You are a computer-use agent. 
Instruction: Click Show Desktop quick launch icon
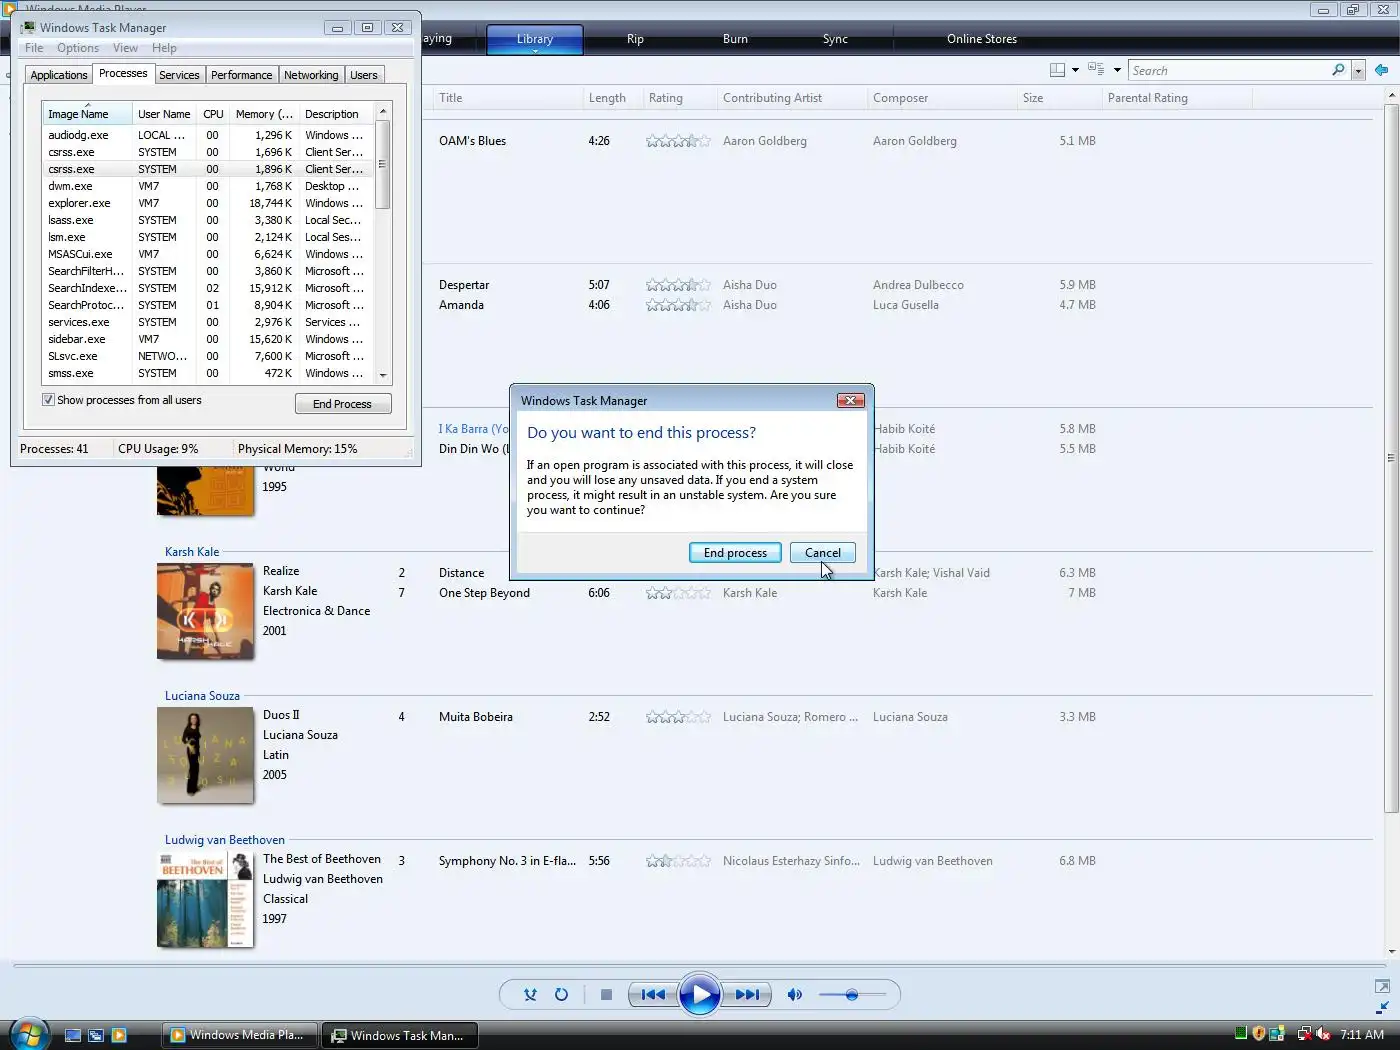73,1036
